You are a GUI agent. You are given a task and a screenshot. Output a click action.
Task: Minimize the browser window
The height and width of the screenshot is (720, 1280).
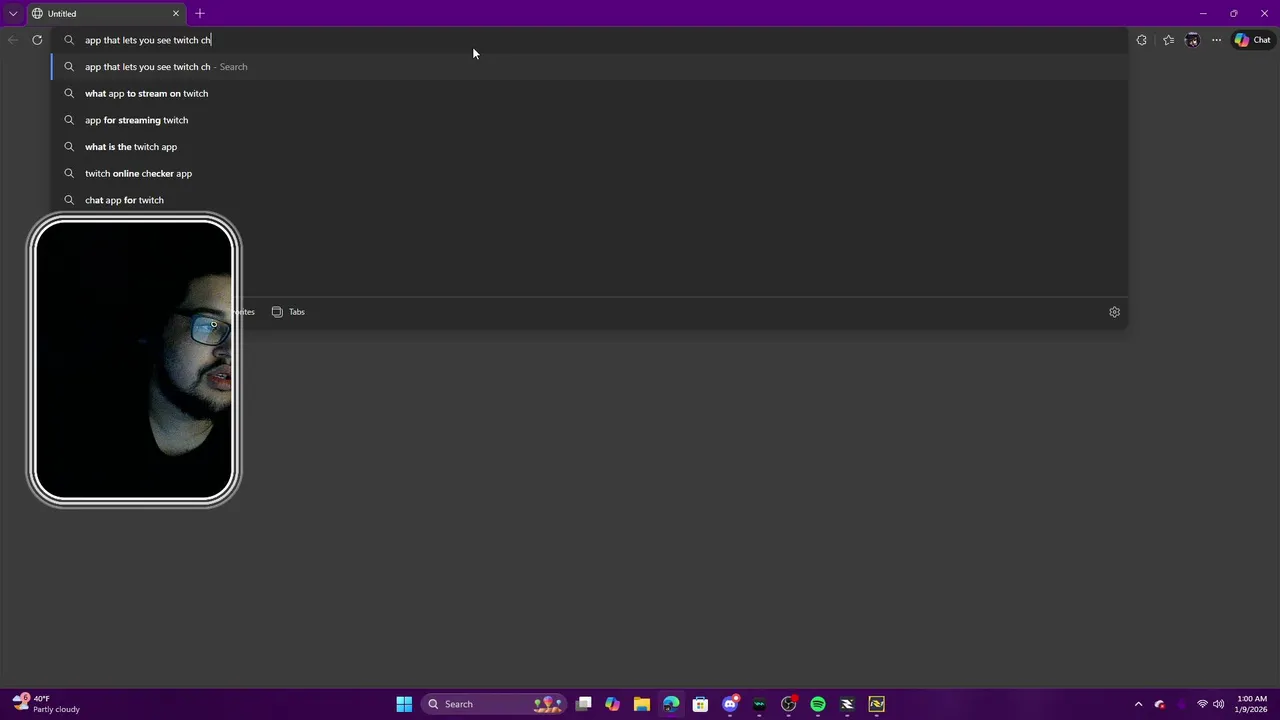pos(1203,13)
